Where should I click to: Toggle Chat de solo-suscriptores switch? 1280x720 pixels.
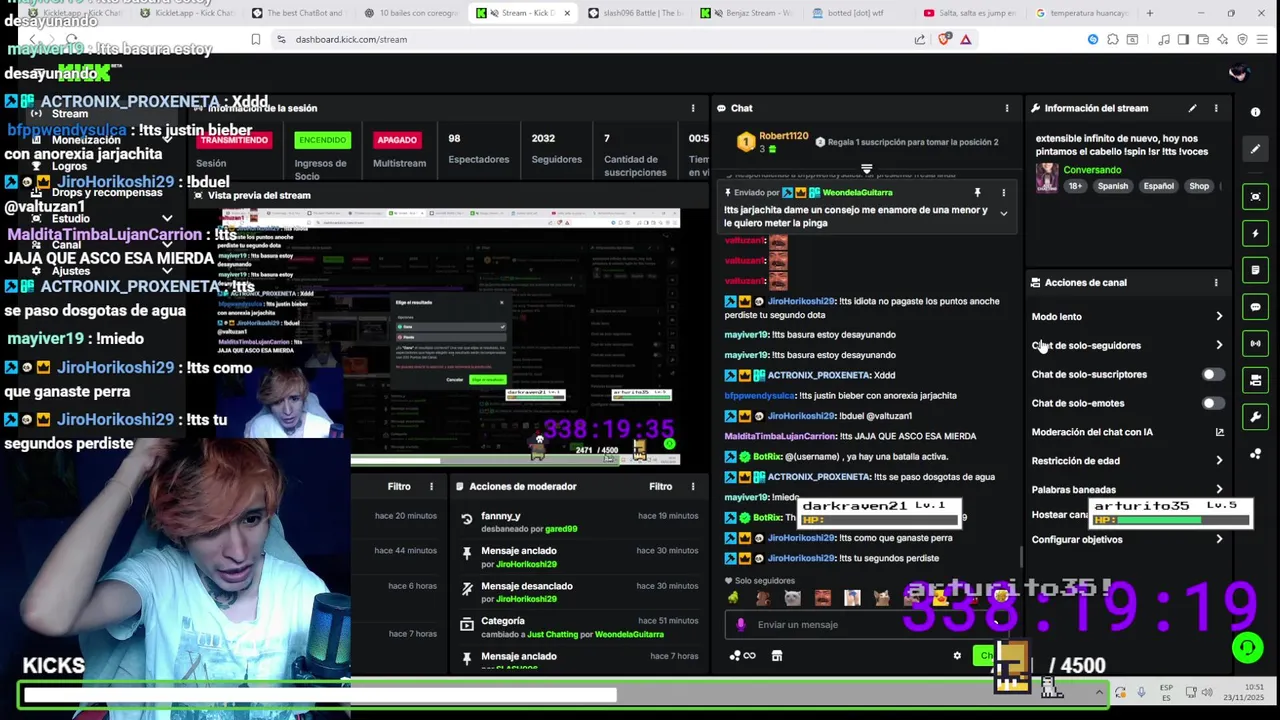(1212, 374)
